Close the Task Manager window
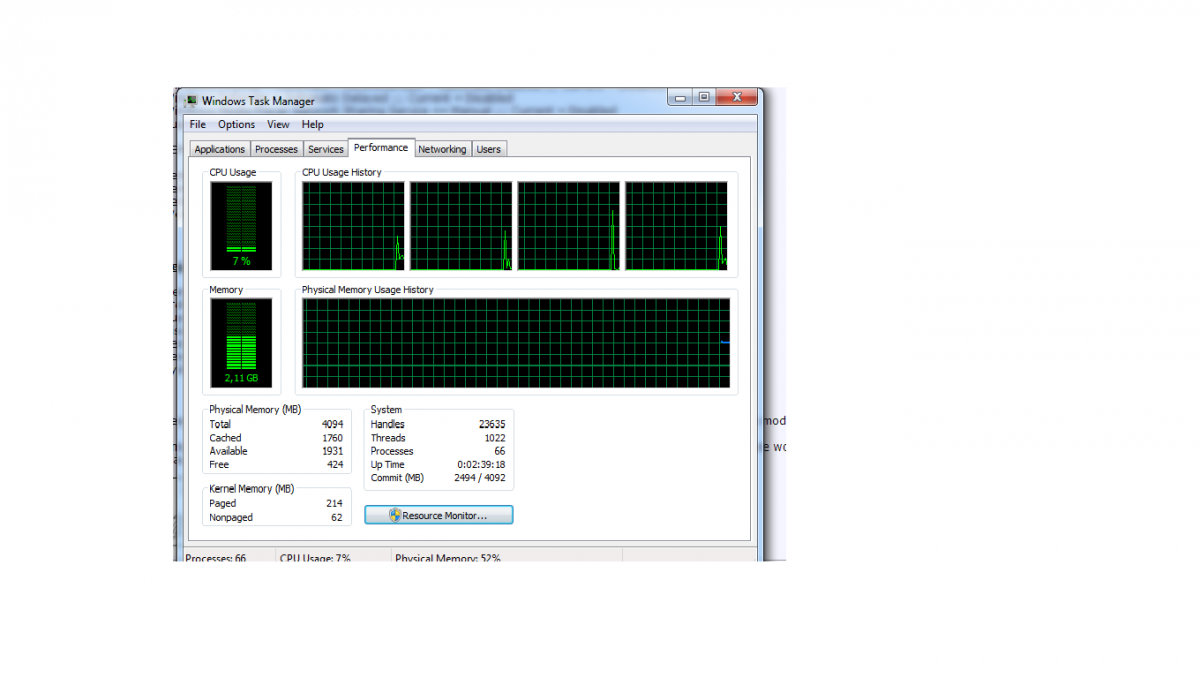The image size is (1200, 678). (737, 97)
